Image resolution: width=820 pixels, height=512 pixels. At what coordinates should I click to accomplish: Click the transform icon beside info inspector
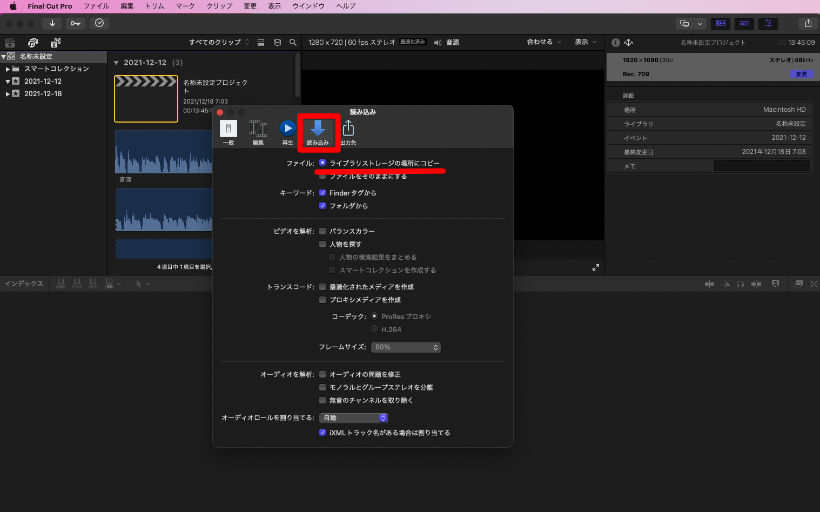(629, 42)
